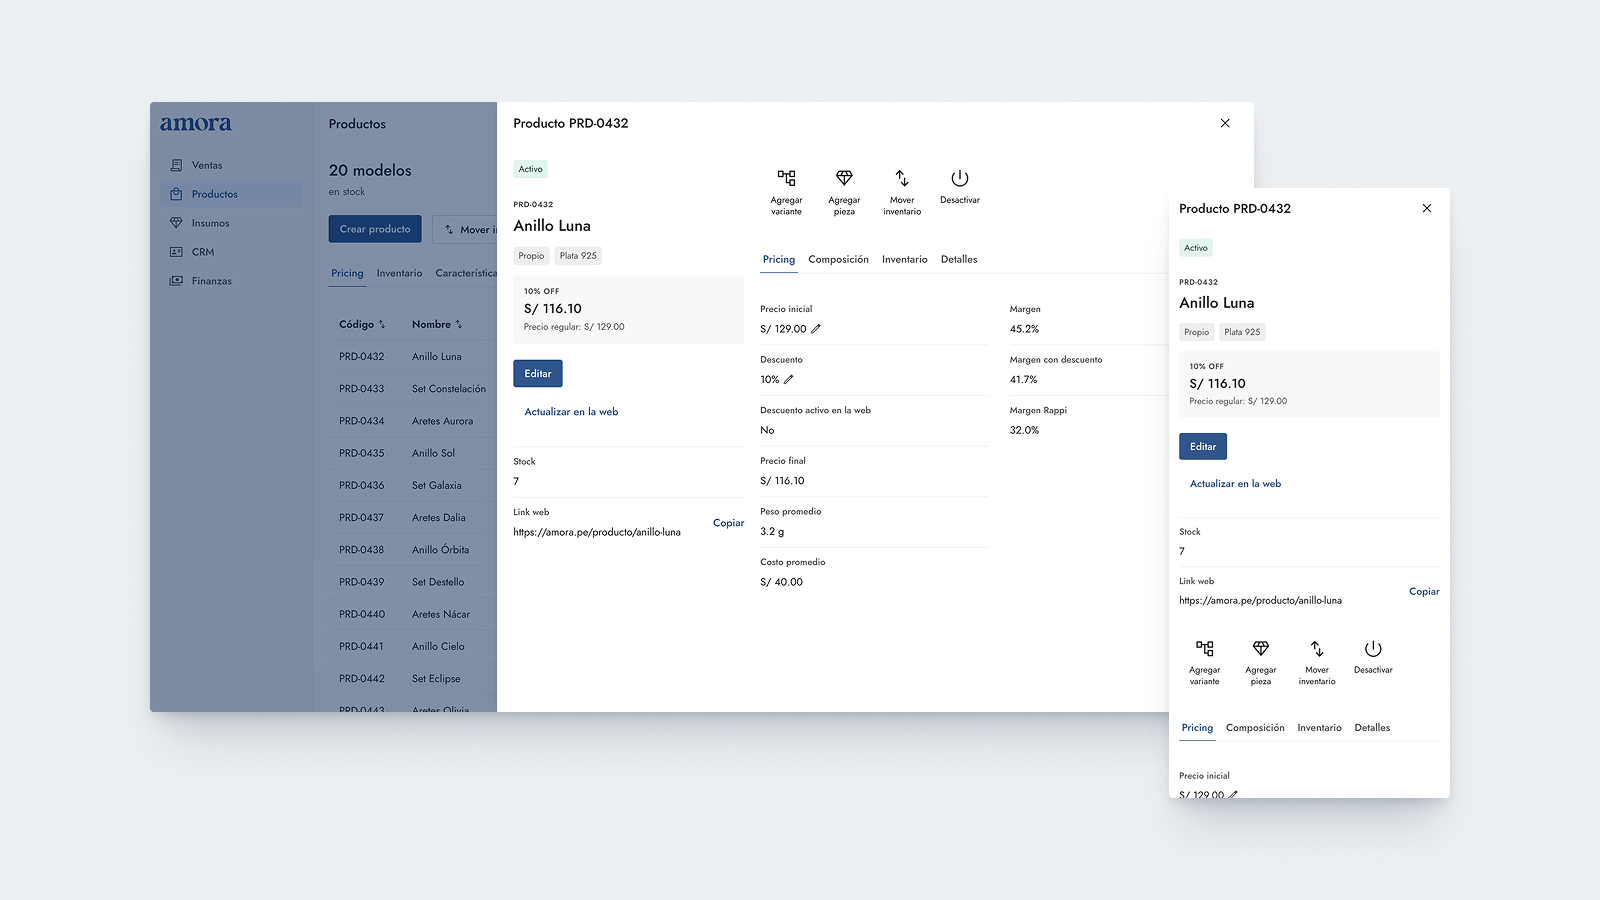Switch to Composición tab in wide panel
The width and height of the screenshot is (1600, 900).
[838, 260]
